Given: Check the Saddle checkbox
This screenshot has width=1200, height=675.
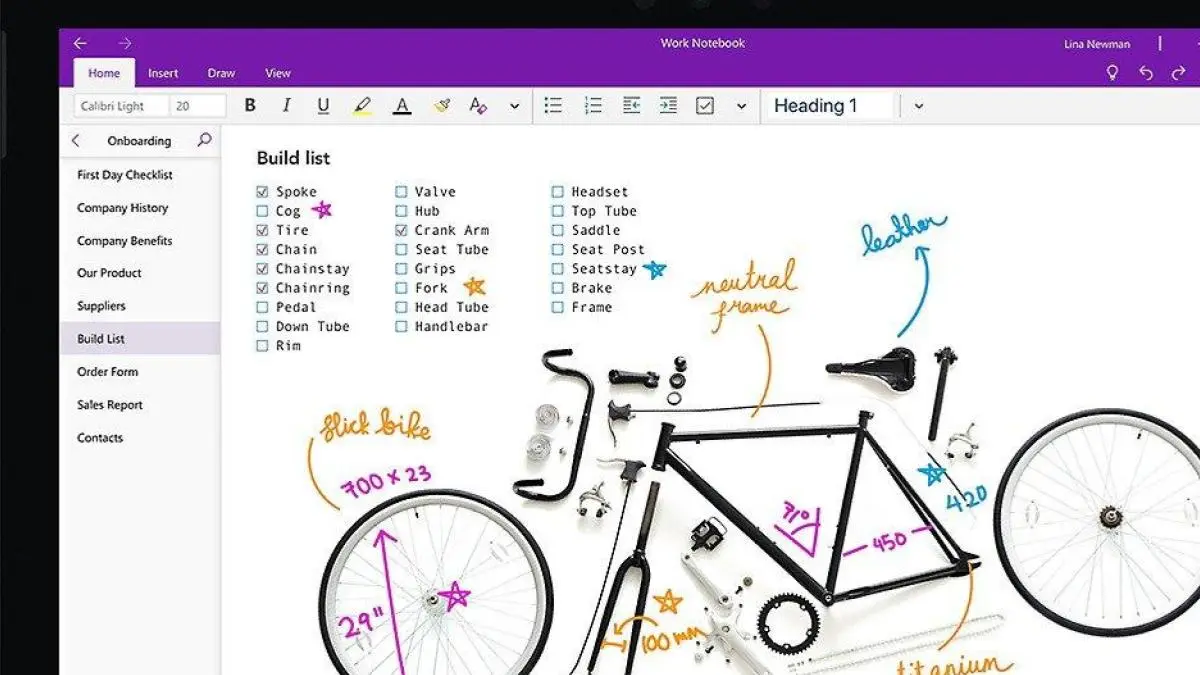Looking at the screenshot, I should [556, 230].
